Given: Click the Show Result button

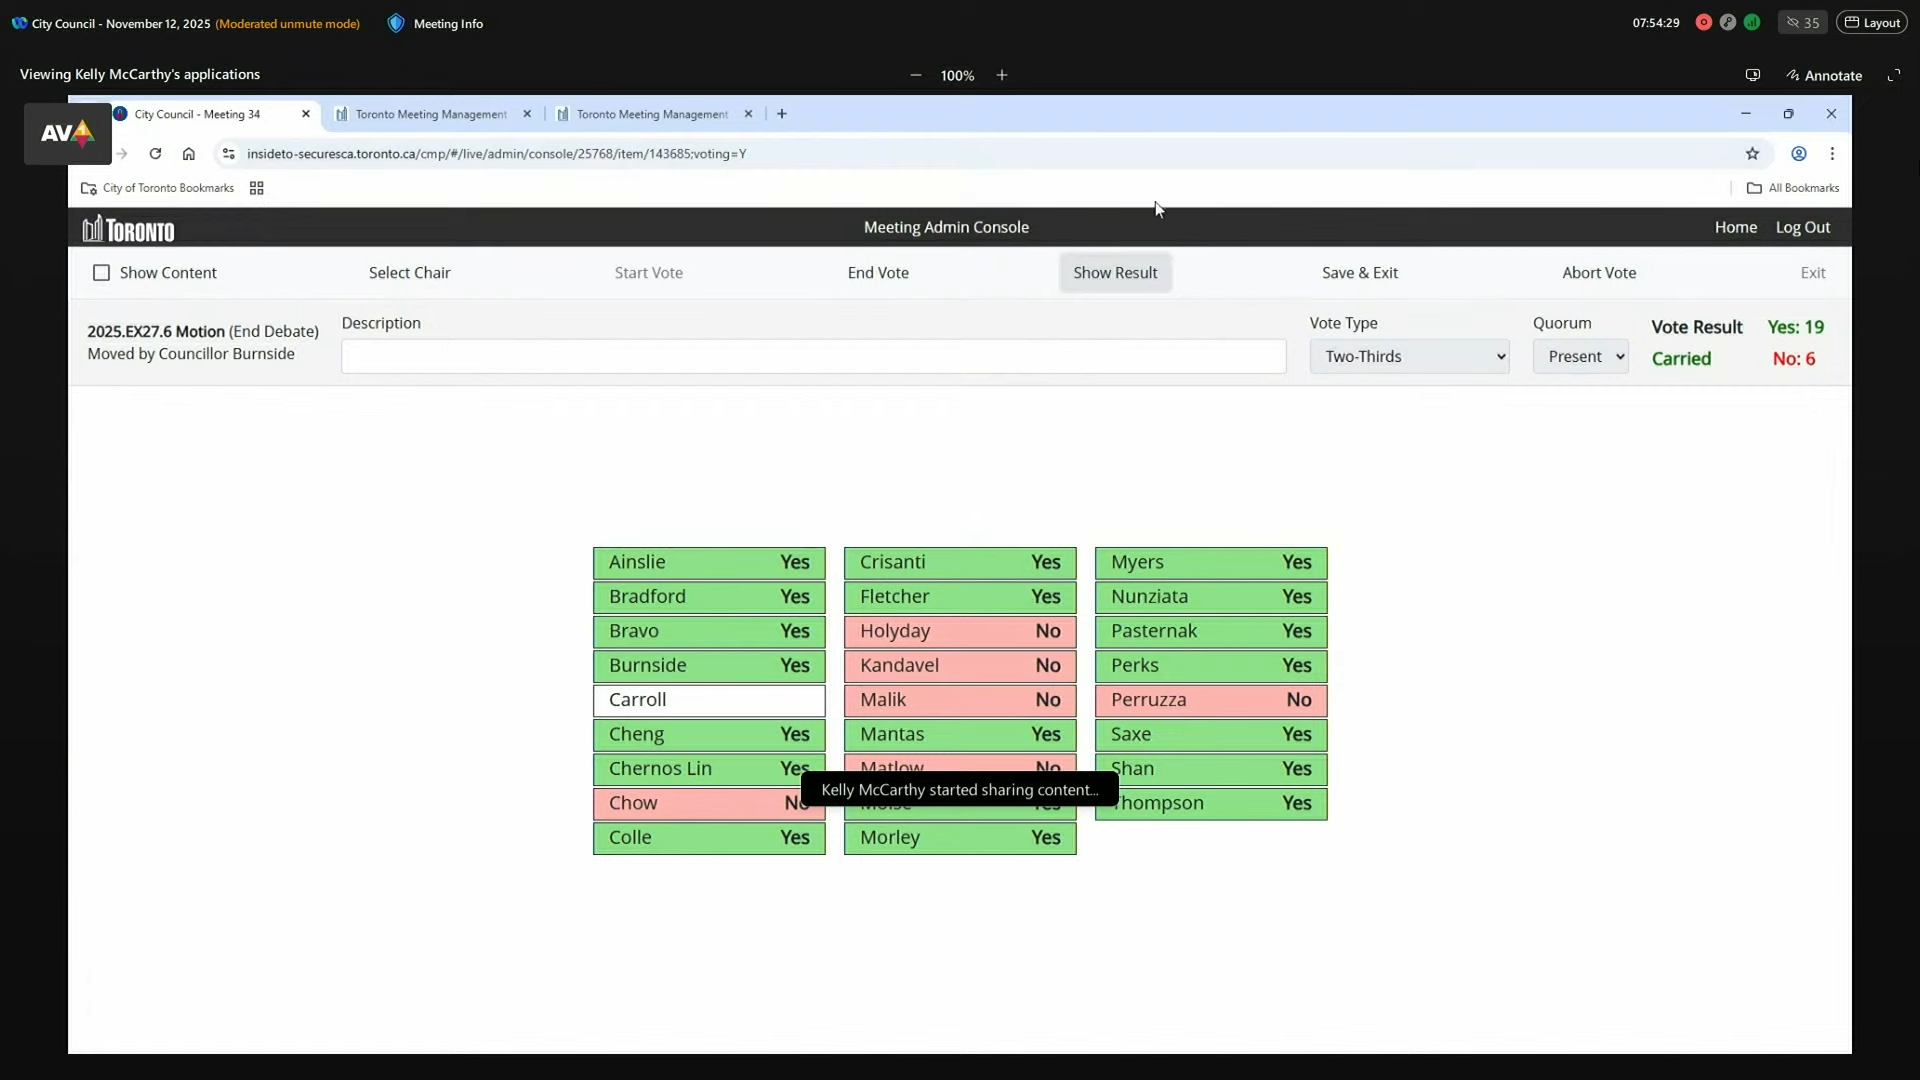Looking at the screenshot, I should pos(1115,272).
